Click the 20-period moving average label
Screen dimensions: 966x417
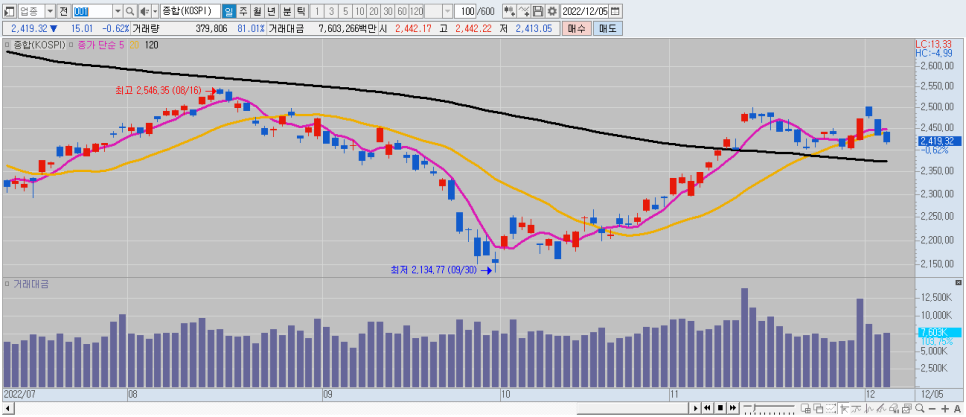[134, 45]
